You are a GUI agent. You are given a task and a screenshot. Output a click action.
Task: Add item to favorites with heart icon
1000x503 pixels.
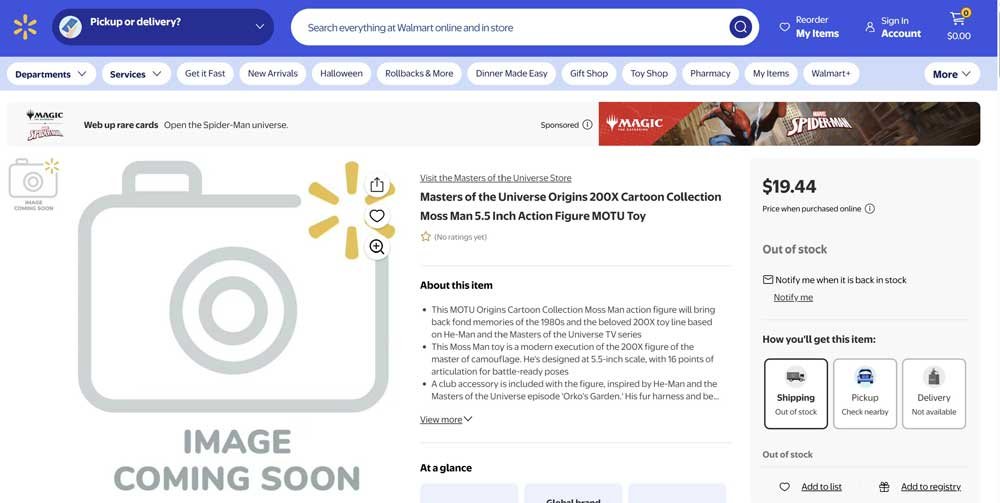[377, 216]
